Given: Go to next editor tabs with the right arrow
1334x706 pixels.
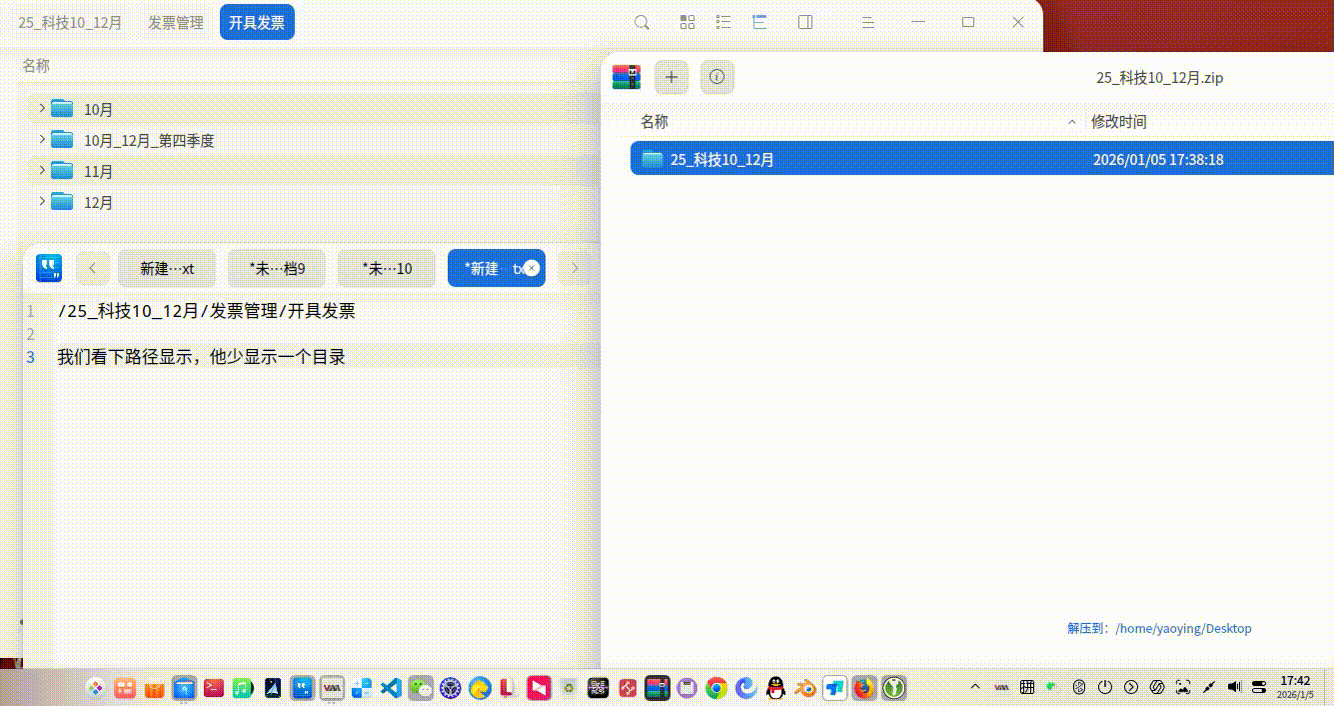Looking at the screenshot, I should pyautogui.click(x=574, y=268).
